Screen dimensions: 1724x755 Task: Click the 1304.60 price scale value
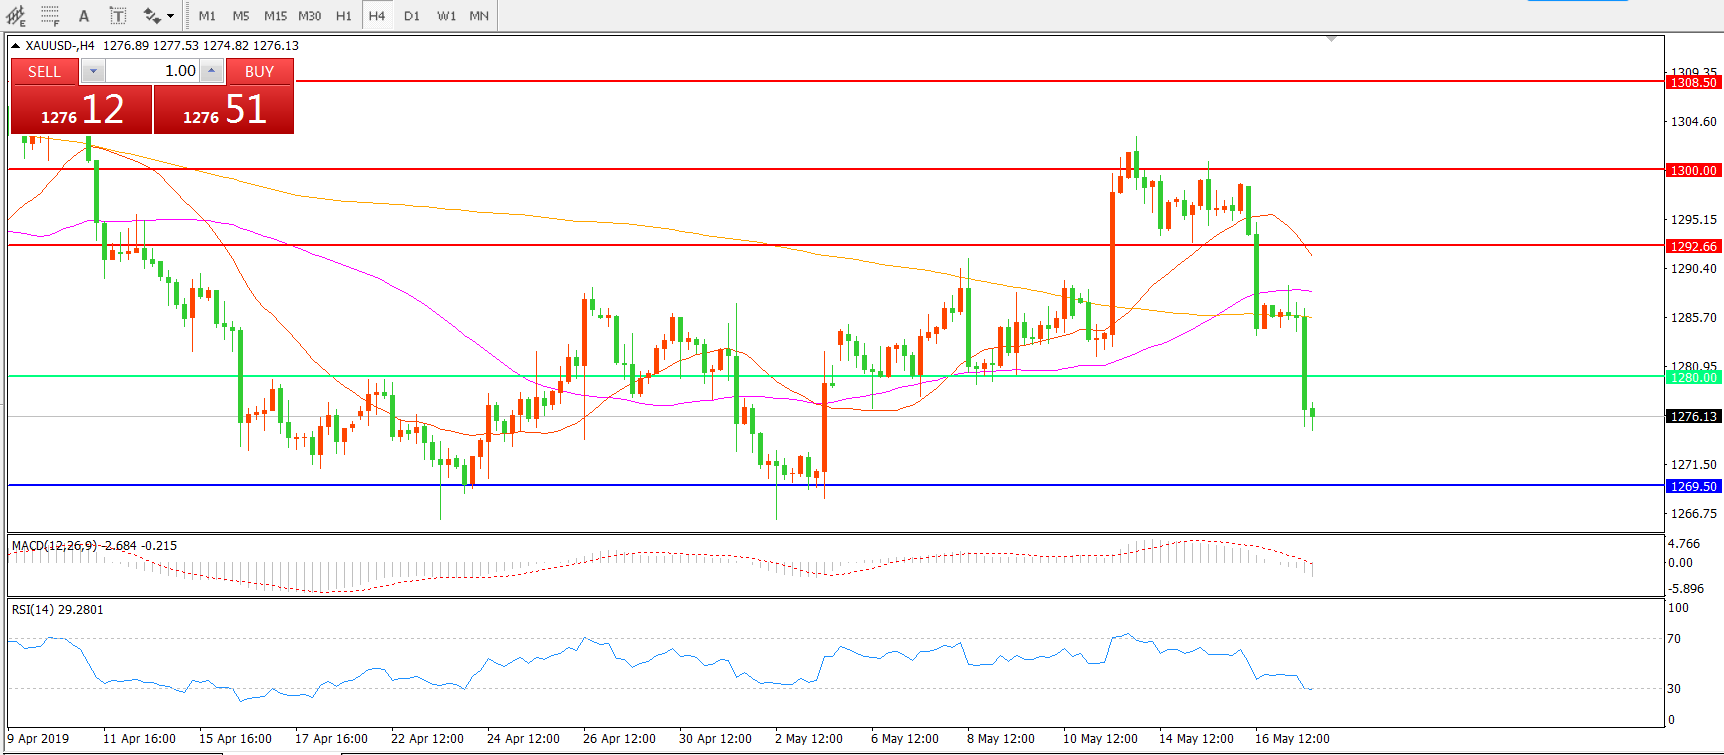[1693, 122]
